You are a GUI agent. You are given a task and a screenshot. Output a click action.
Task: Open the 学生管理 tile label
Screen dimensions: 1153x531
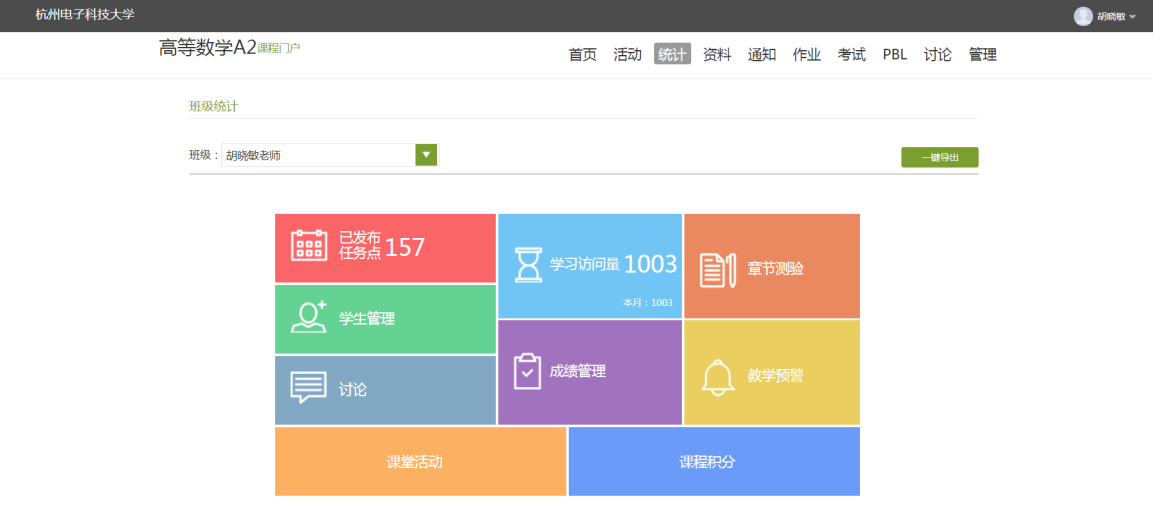pyautogui.click(x=367, y=319)
